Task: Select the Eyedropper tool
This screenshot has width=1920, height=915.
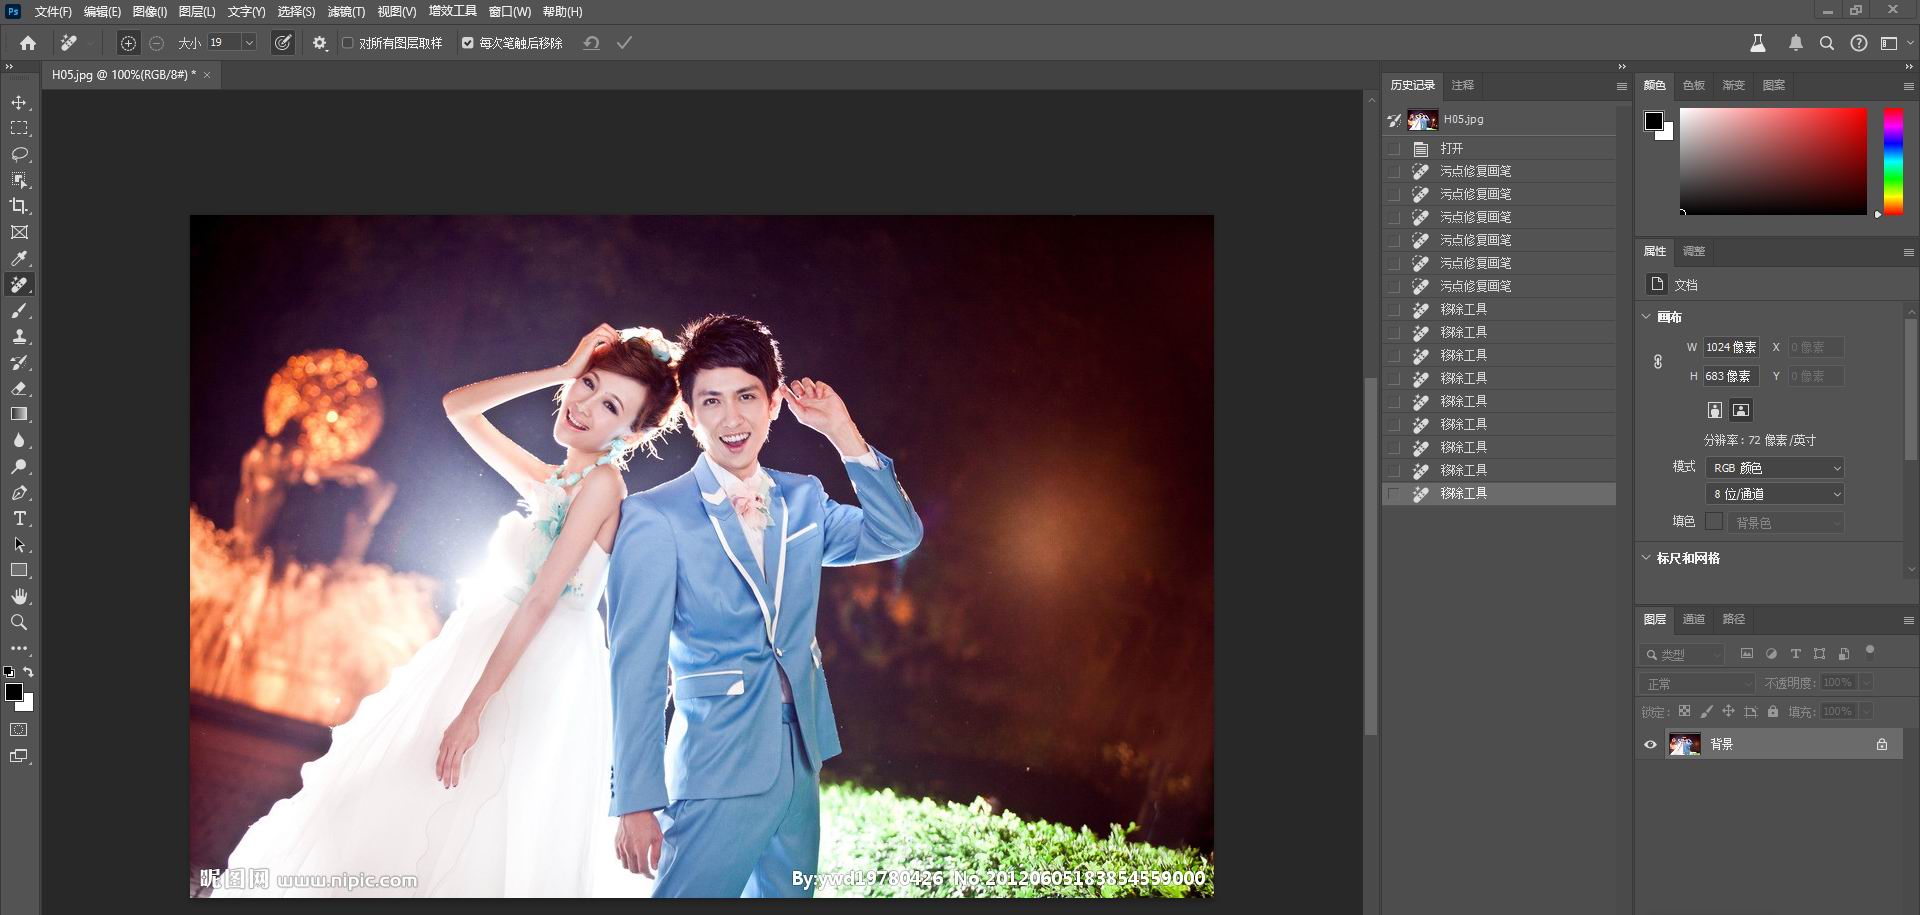Action: coord(19,258)
